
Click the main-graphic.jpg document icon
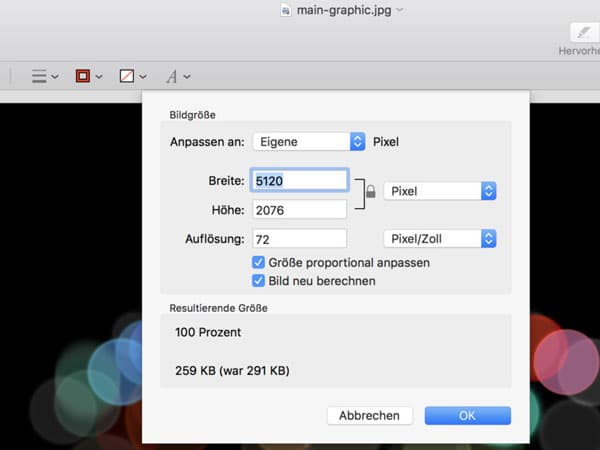pos(285,10)
